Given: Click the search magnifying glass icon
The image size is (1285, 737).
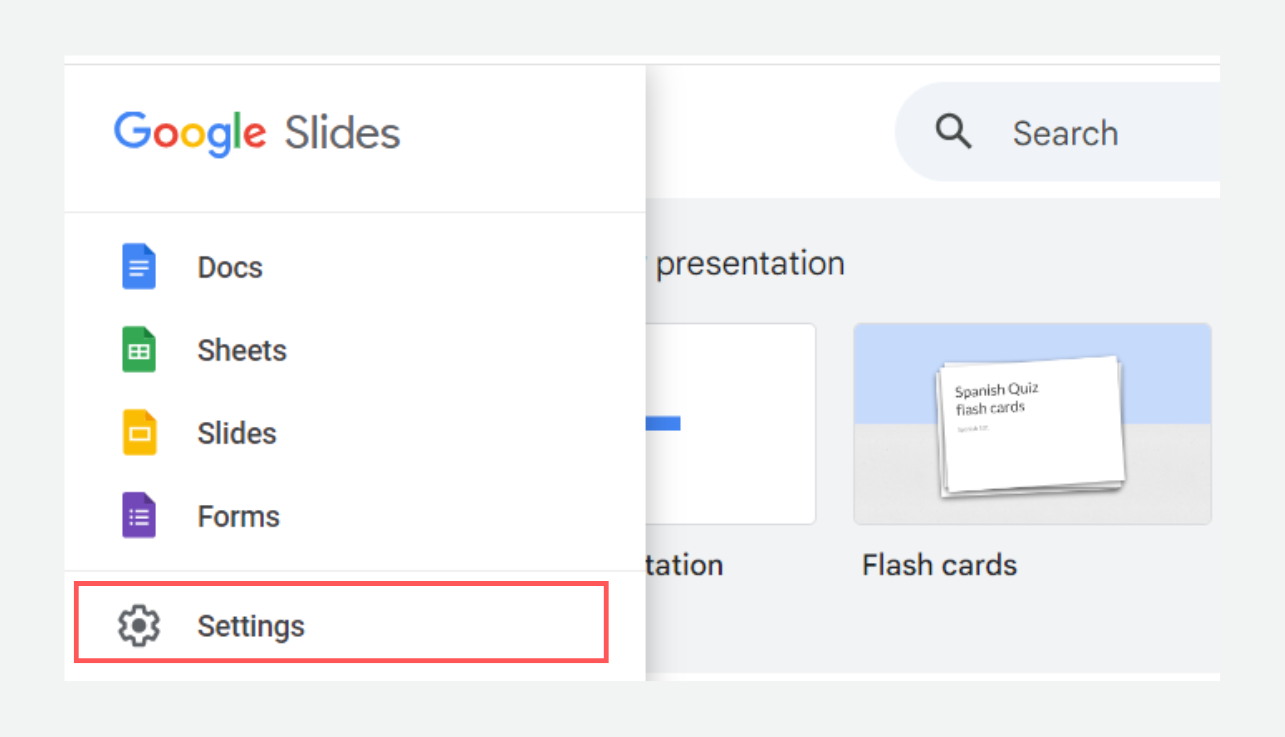Looking at the screenshot, I should (952, 131).
